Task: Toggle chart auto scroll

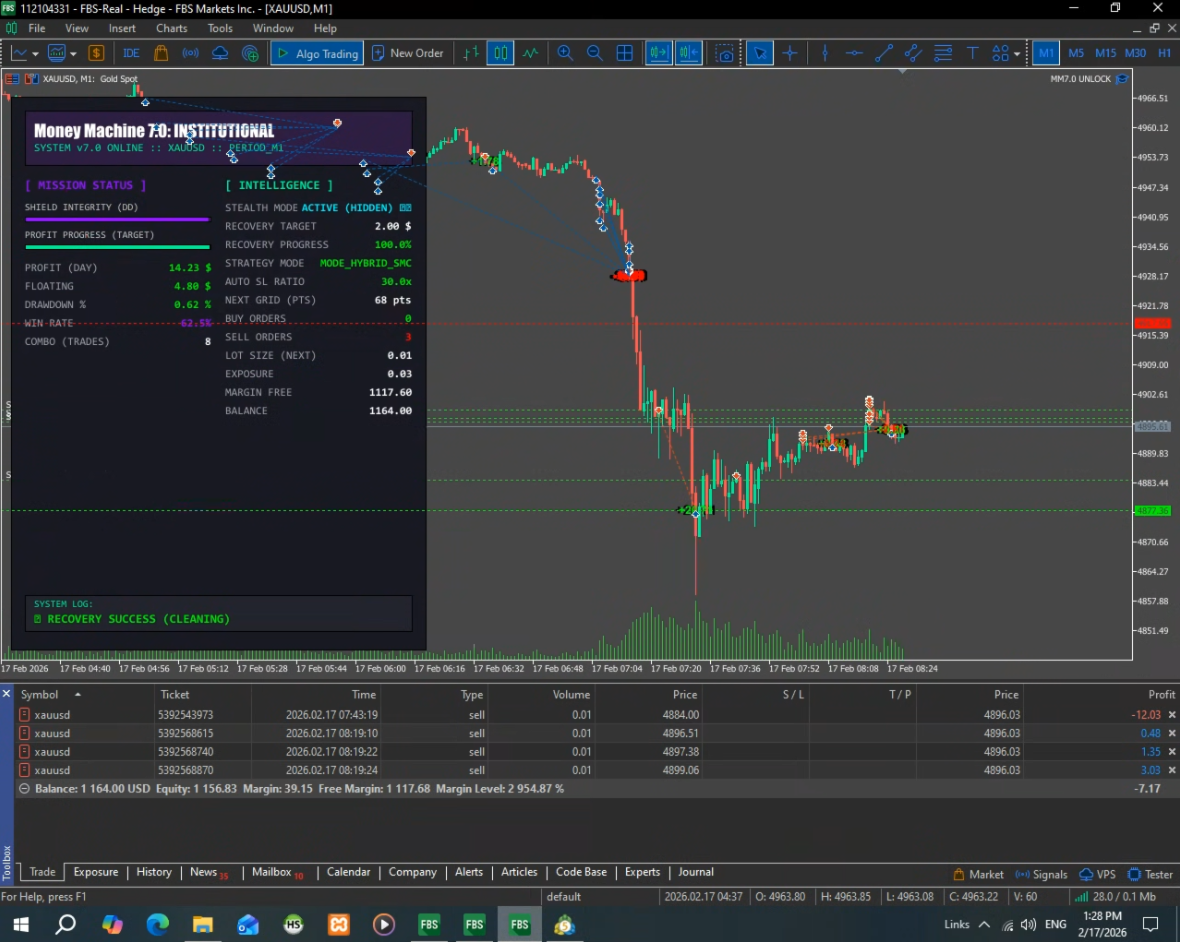Action: 658,53
